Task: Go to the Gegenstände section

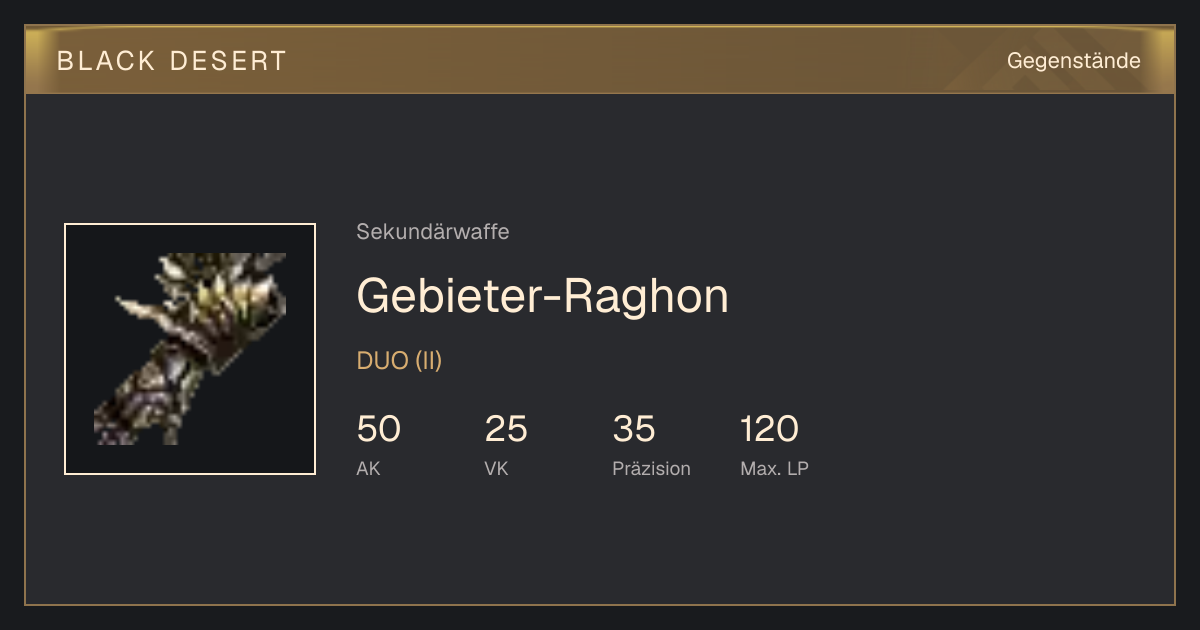Action: pos(1073,61)
